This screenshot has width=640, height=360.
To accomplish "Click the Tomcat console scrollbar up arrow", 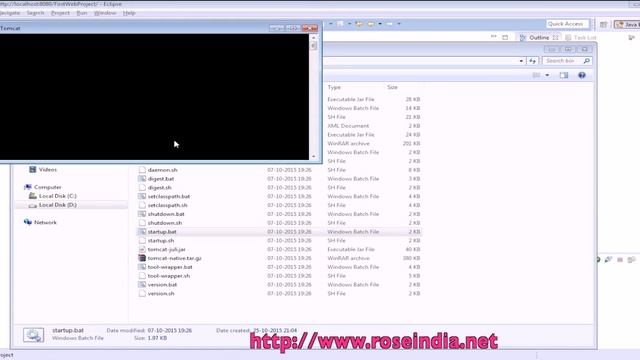I will coord(313,38).
